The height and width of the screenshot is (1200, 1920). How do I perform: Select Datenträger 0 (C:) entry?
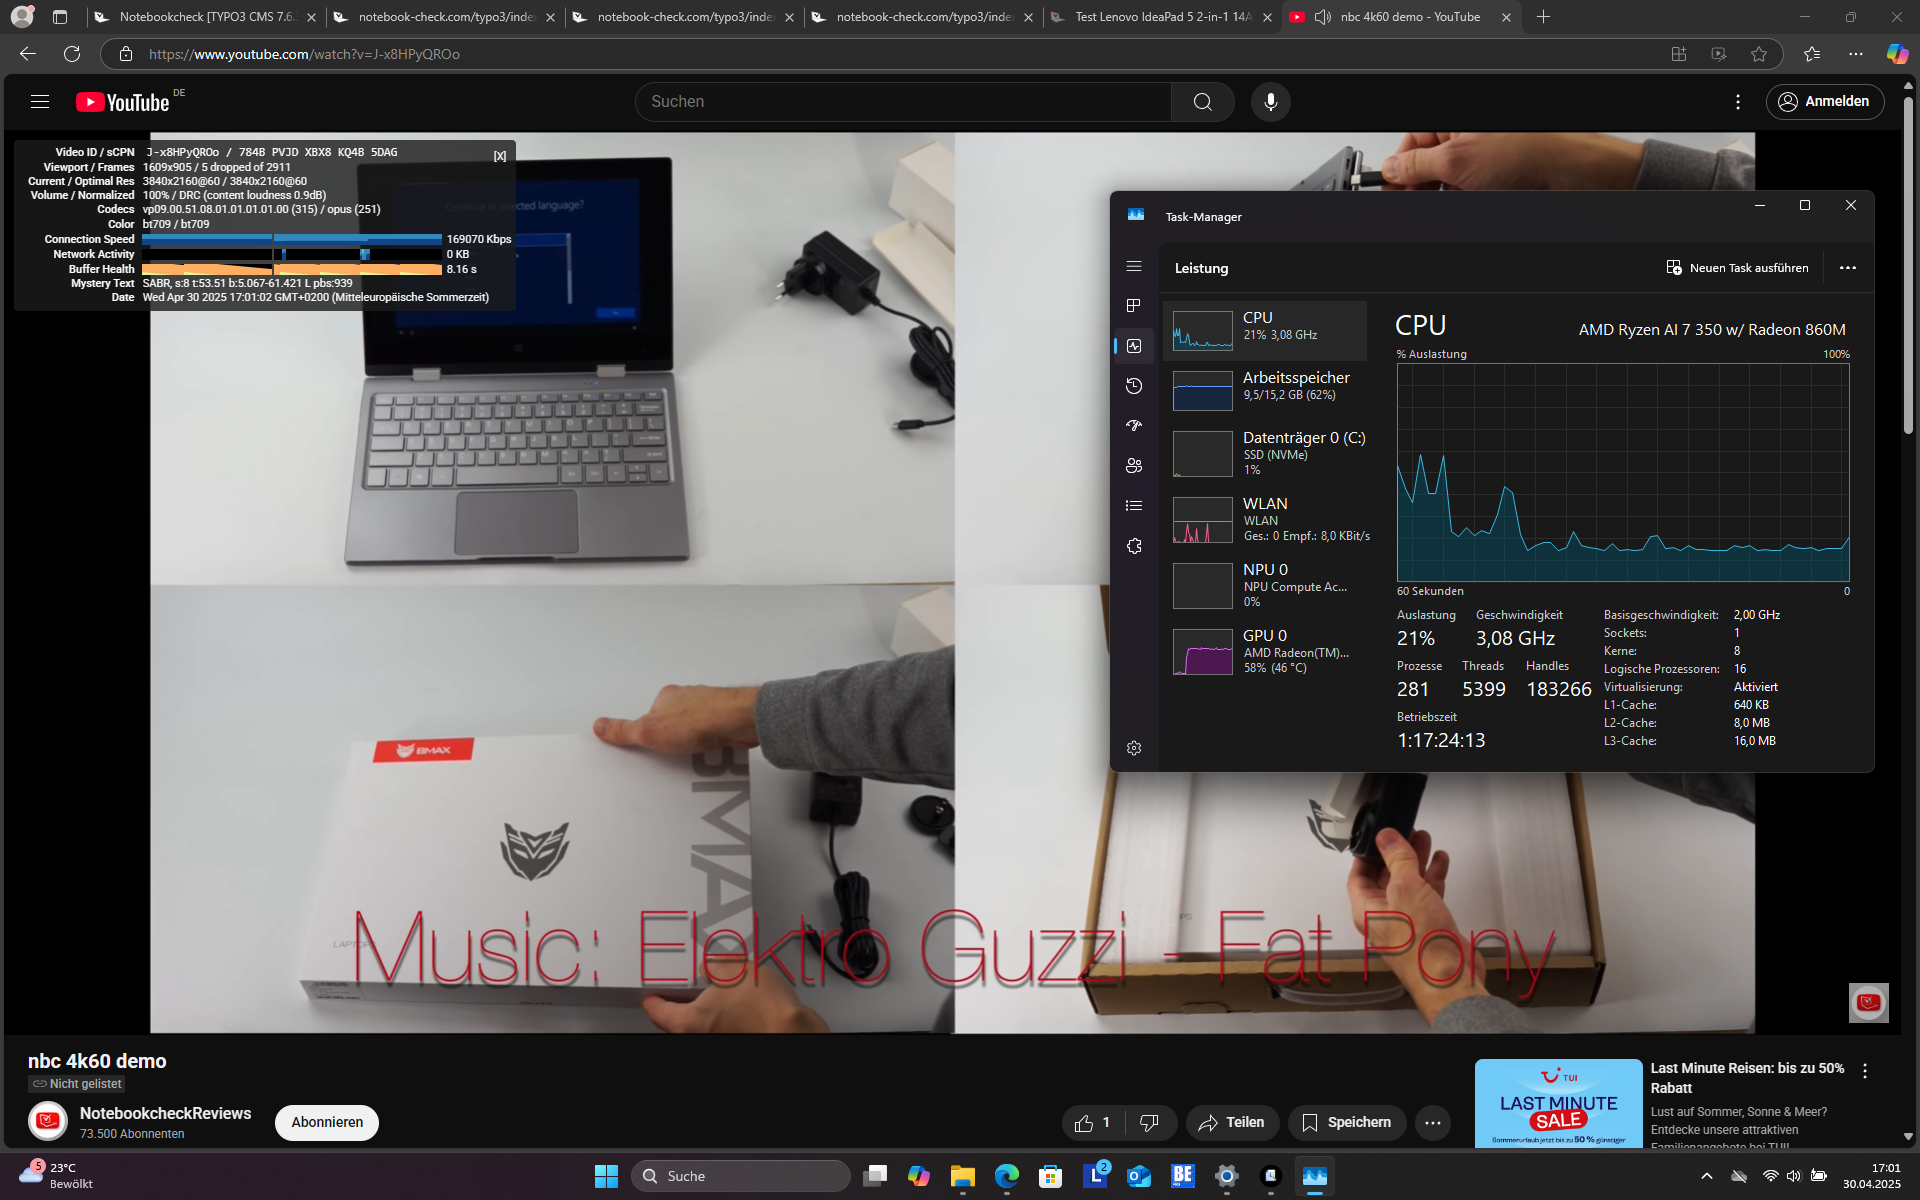tap(1265, 454)
